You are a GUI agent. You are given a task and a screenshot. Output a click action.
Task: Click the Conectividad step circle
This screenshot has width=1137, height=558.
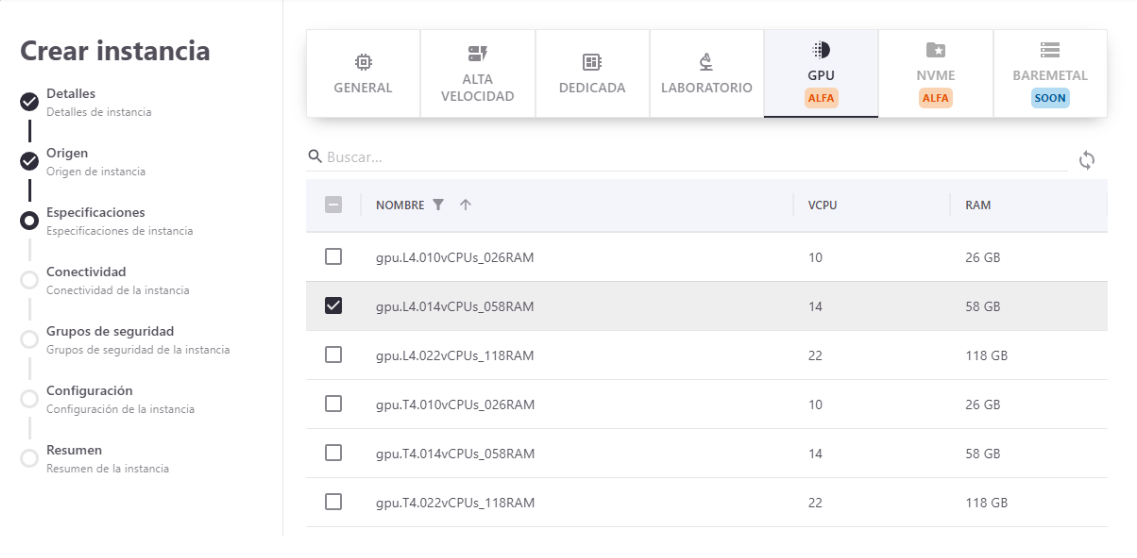(29, 280)
